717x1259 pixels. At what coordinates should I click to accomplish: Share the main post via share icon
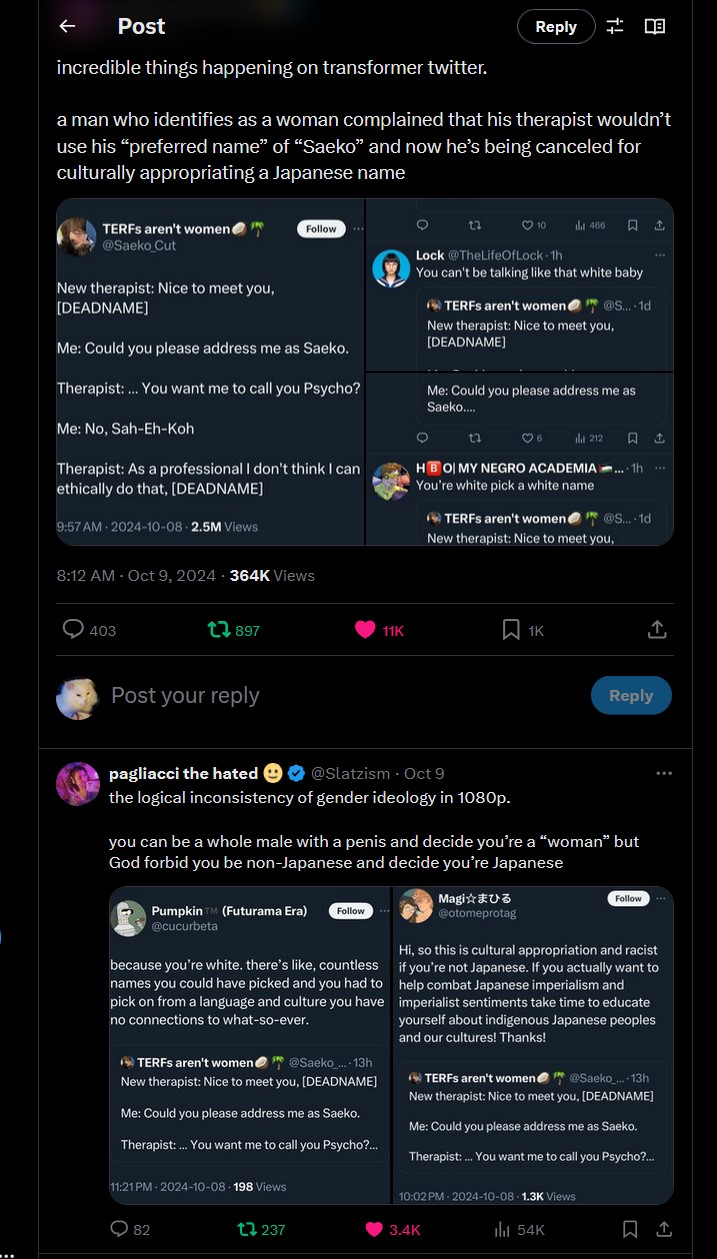coord(657,630)
